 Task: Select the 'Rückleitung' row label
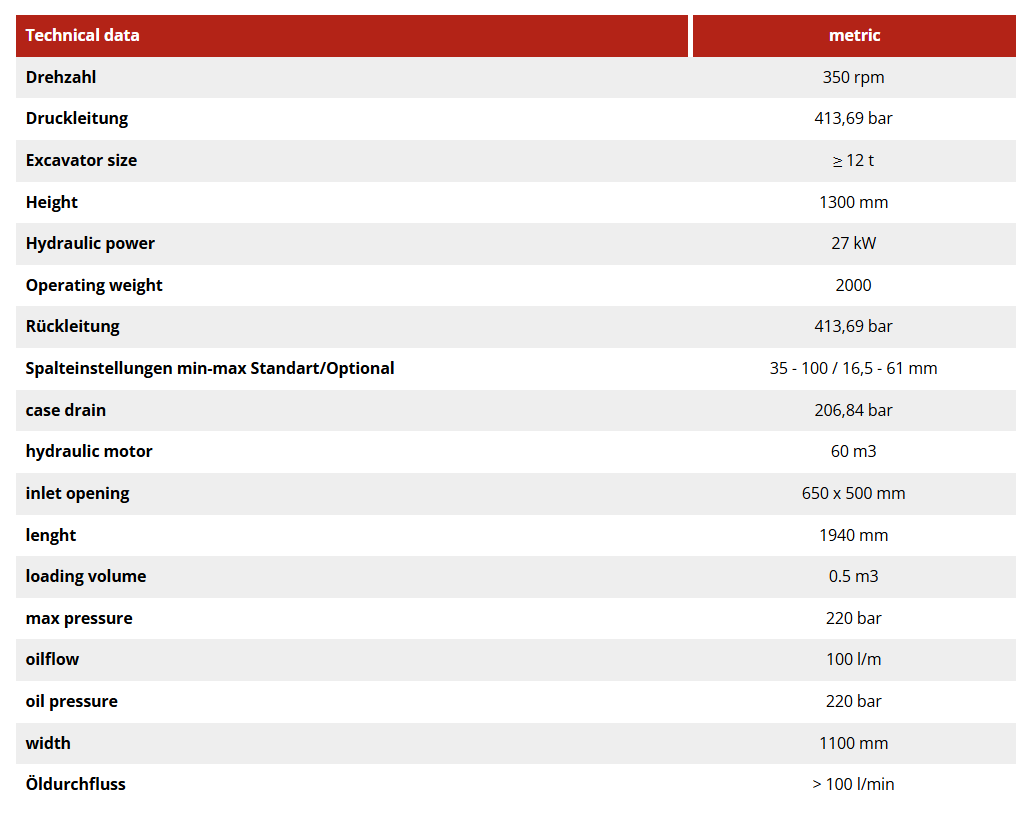tap(72, 327)
